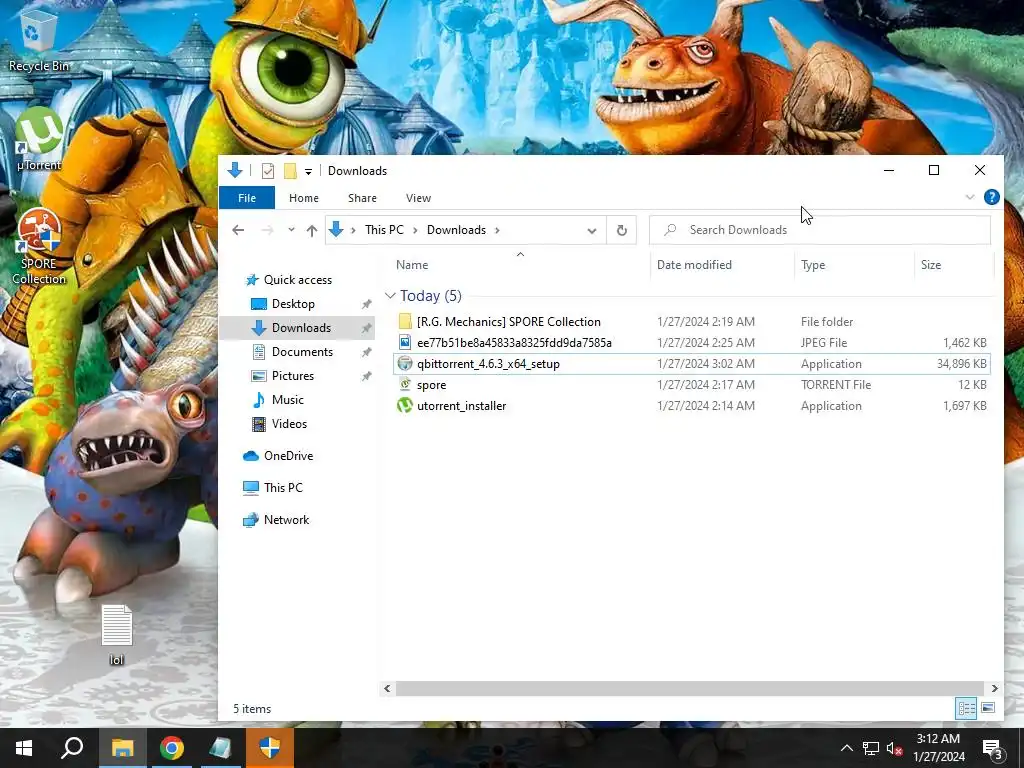
Task: Launch the µTorrent desktop shortcut
Action: pyautogui.click(x=39, y=139)
